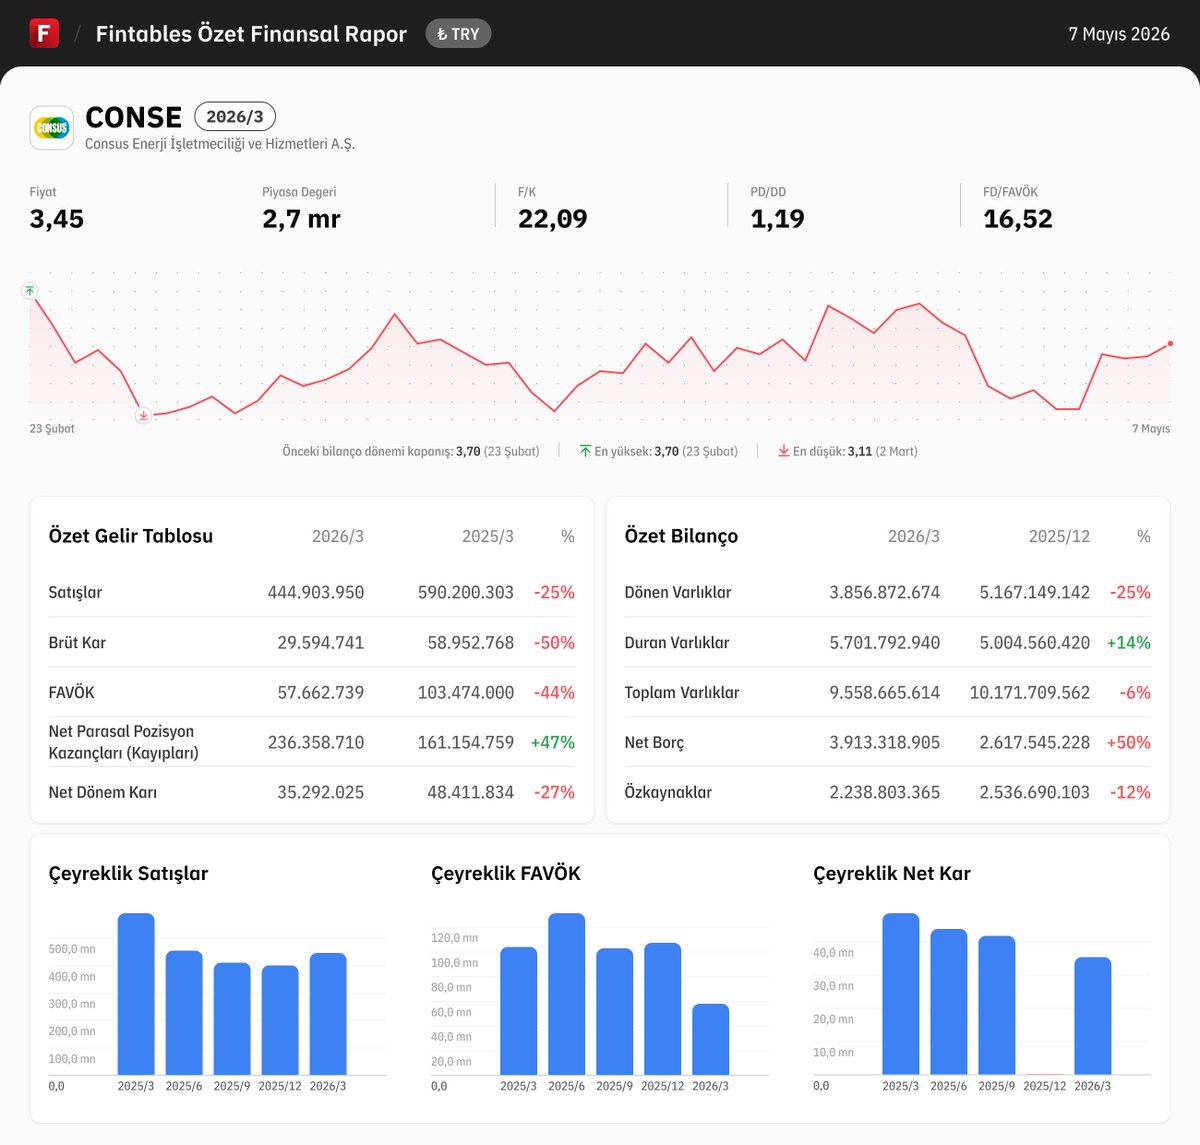Click the Consus company logo
1200x1145 pixels.
[51, 128]
